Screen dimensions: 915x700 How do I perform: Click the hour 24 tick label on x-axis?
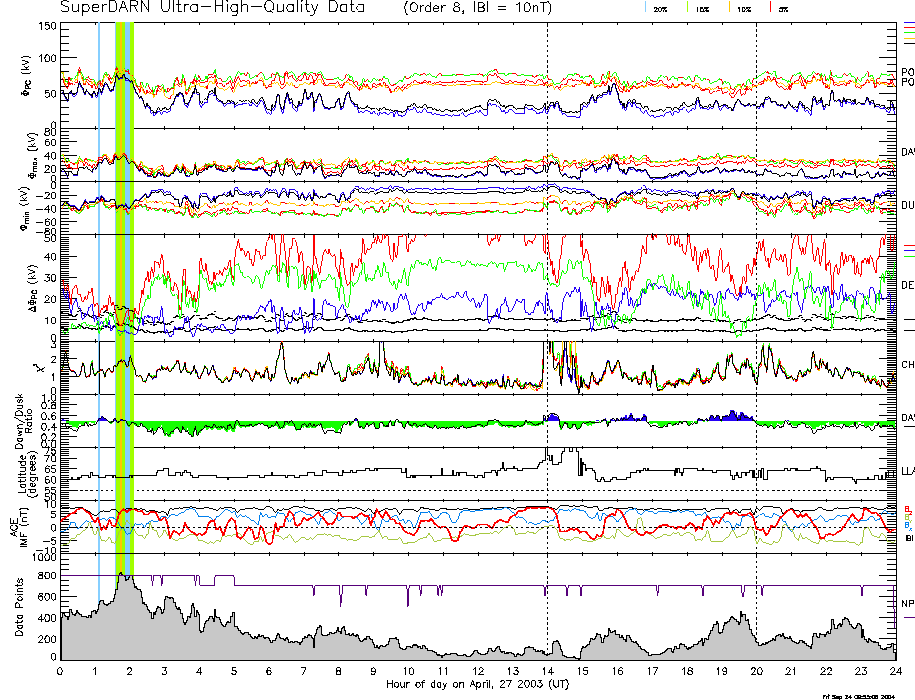coord(894,671)
